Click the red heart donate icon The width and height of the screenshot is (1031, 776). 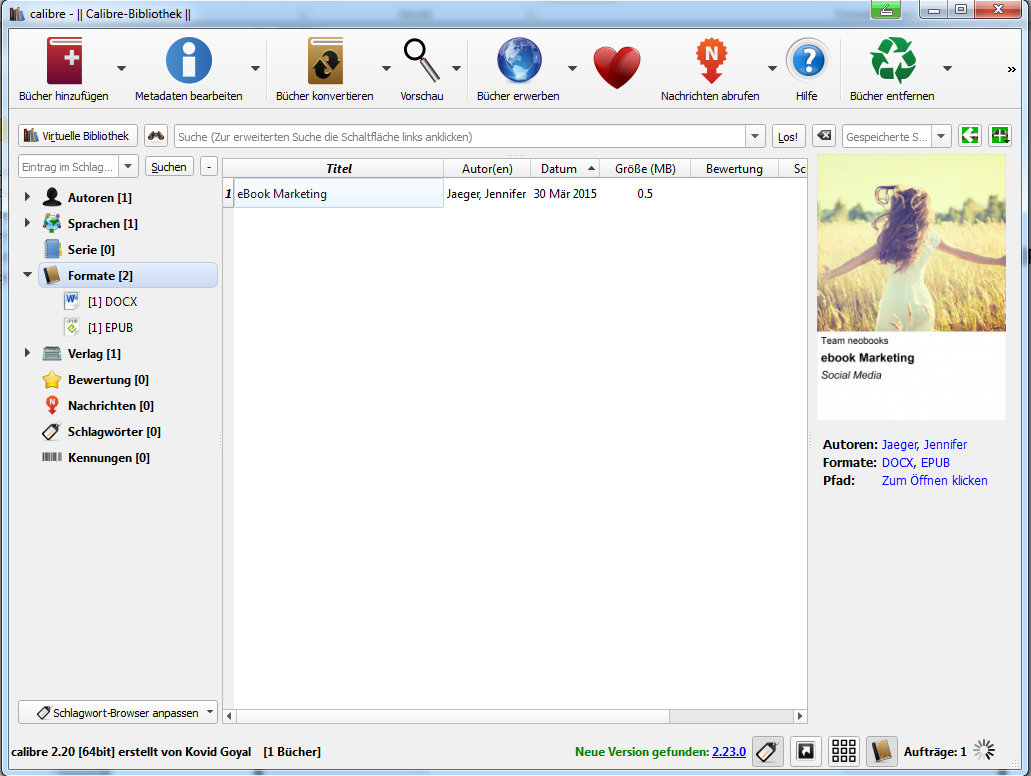tap(616, 66)
